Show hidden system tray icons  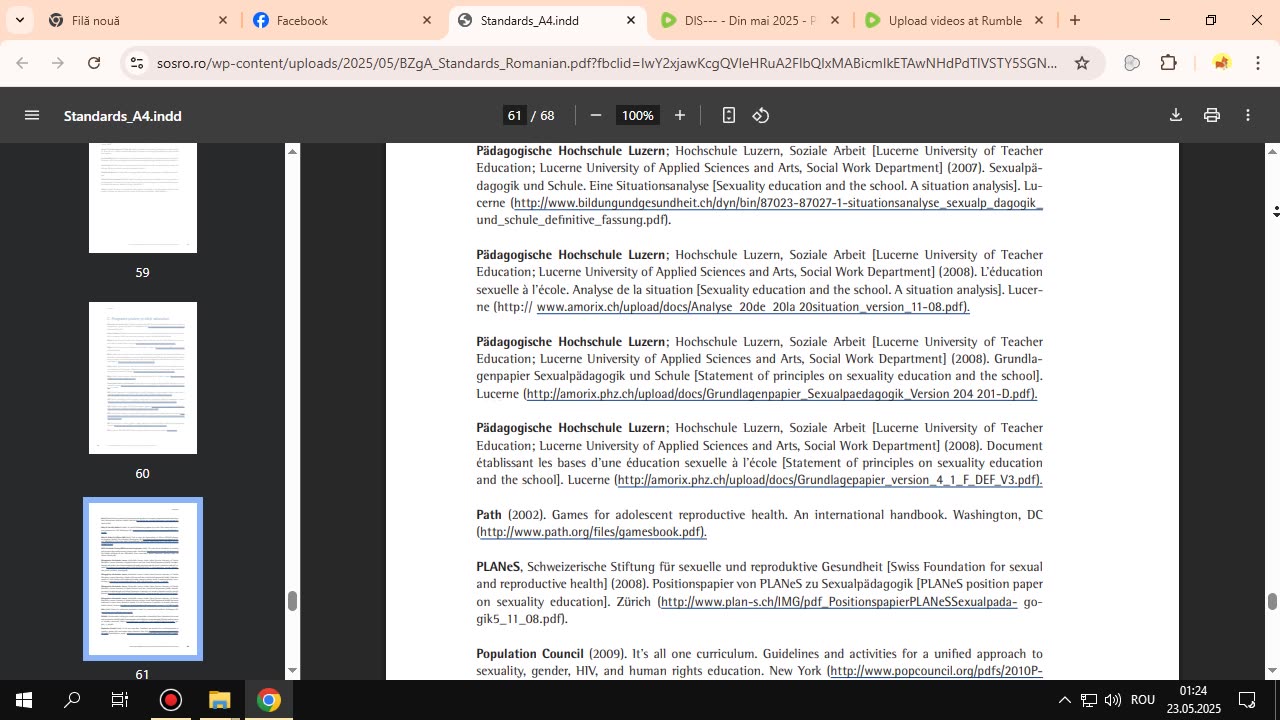1064,700
